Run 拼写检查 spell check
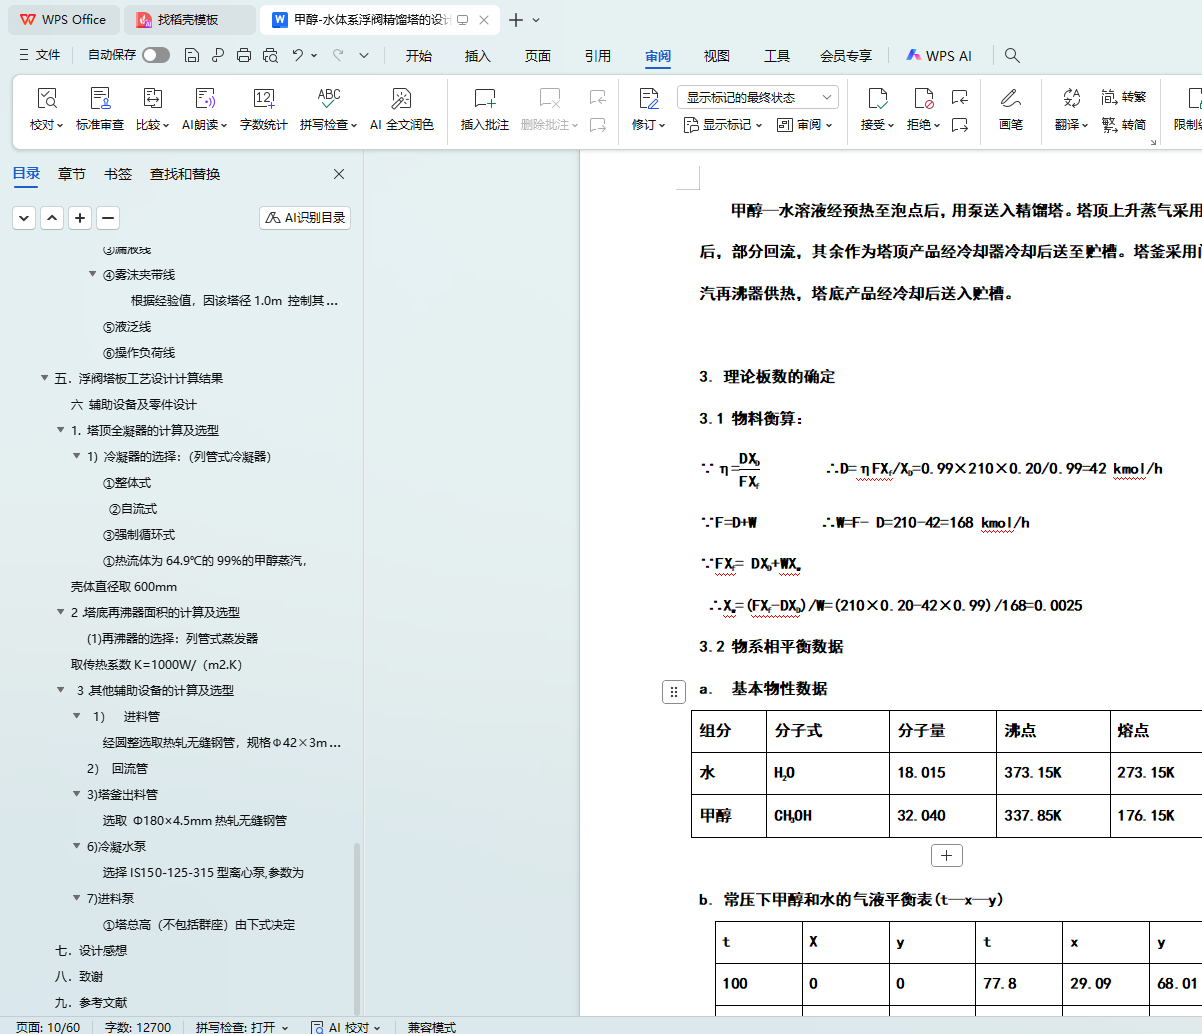 (328, 110)
